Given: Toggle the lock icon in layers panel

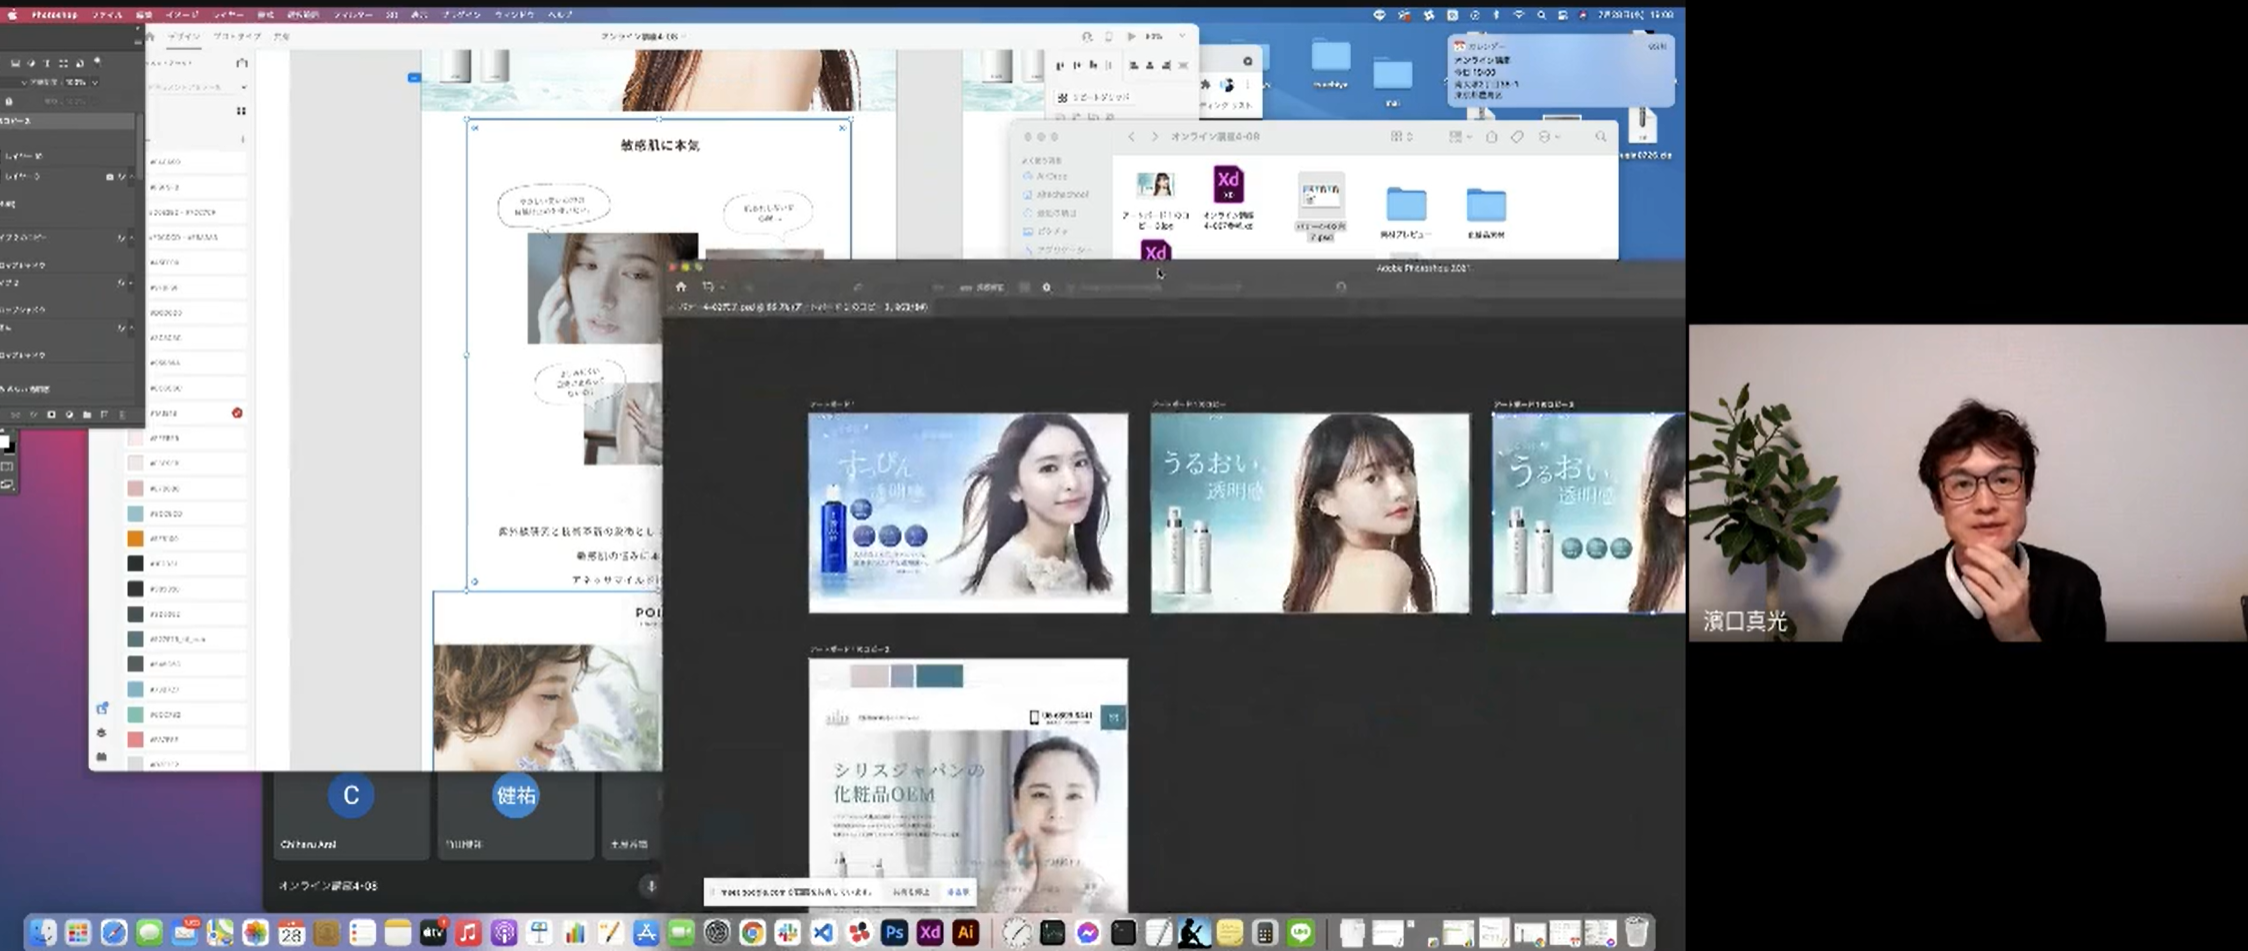Looking at the screenshot, I should (x=9, y=101).
